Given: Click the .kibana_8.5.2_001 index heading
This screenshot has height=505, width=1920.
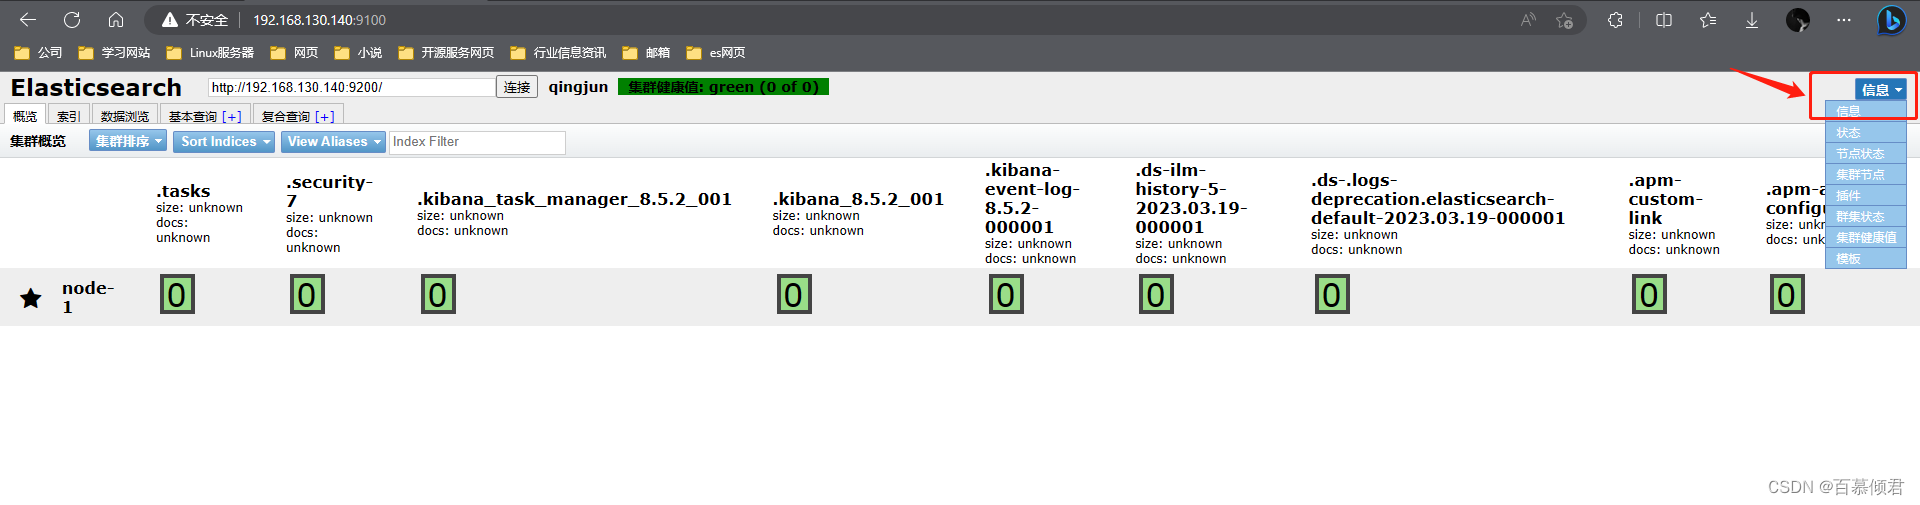Looking at the screenshot, I should click(858, 199).
